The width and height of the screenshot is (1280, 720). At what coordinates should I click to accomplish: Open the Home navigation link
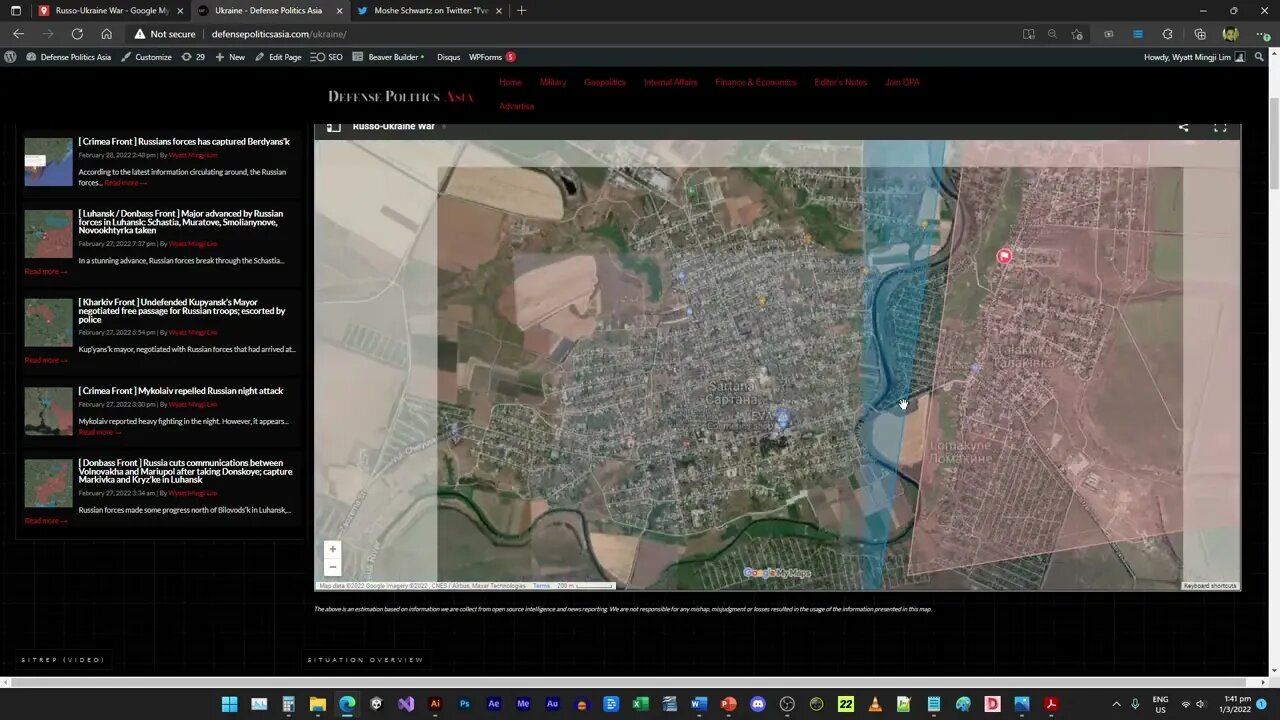point(510,82)
